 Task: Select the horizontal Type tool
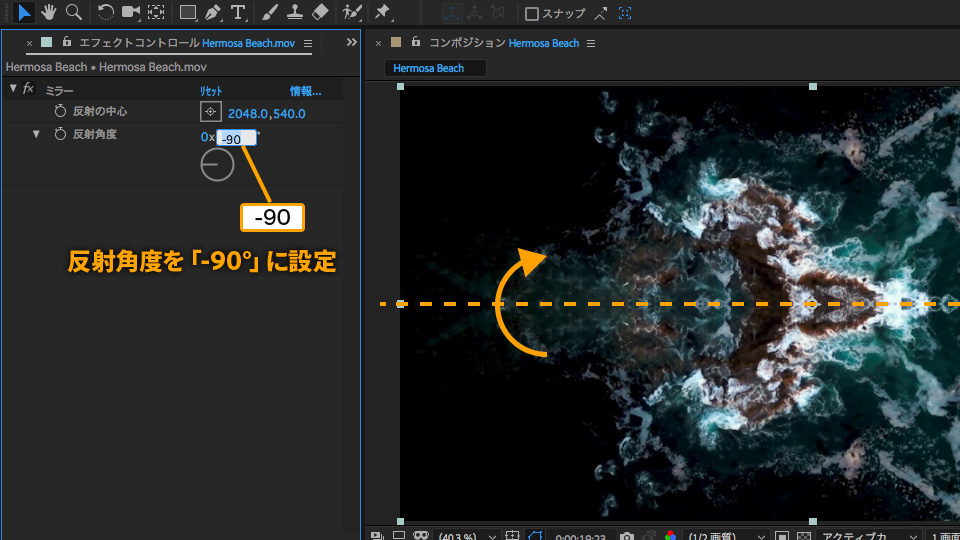coord(238,12)
